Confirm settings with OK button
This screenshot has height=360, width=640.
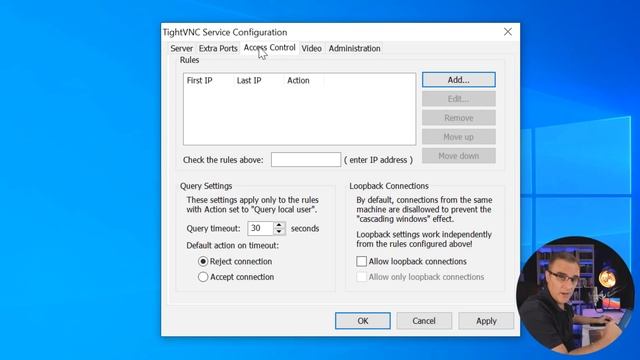point(362,321)
